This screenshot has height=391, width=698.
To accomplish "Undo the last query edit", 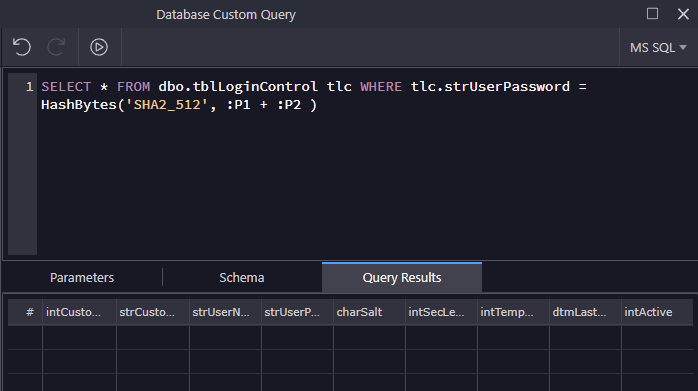I will 21,47.
